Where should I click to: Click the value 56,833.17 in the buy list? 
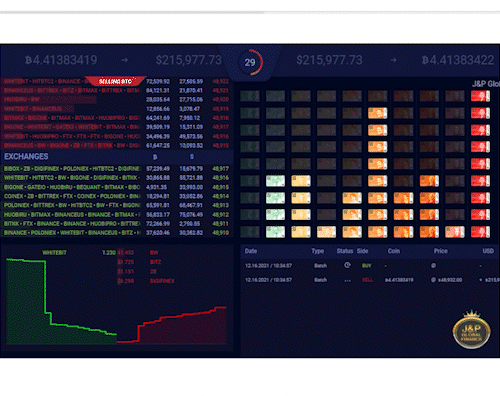coord(158,214)
